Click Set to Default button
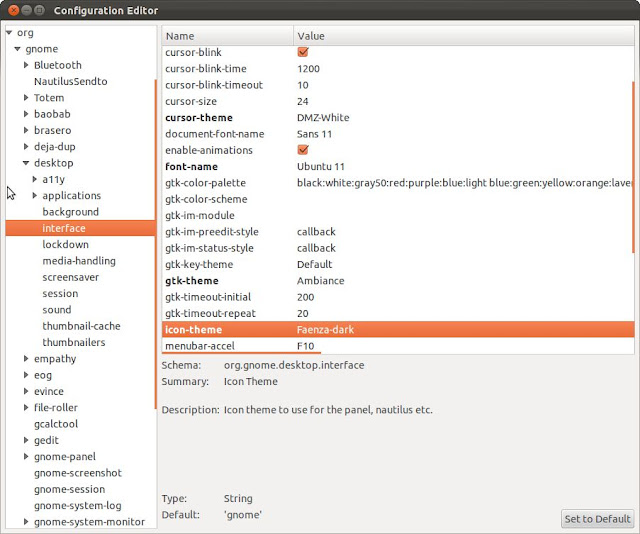 [598, 519]
